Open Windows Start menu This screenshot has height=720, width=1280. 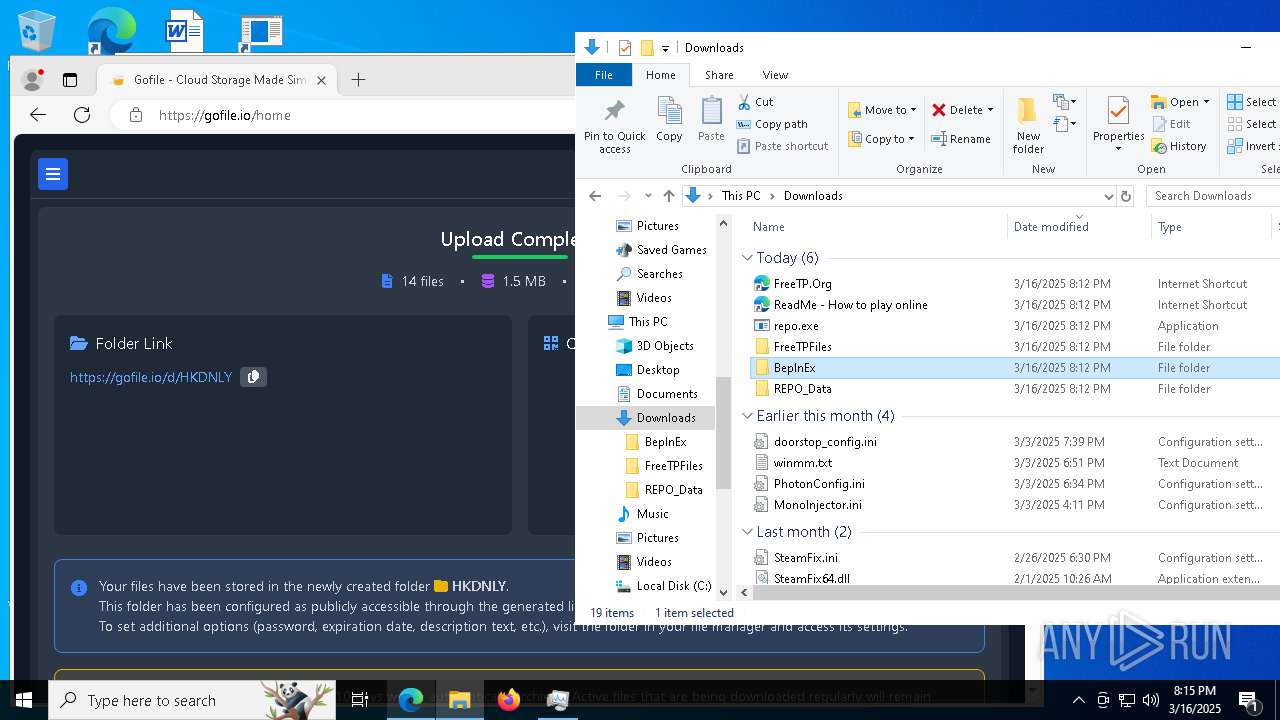click(24, 700)
